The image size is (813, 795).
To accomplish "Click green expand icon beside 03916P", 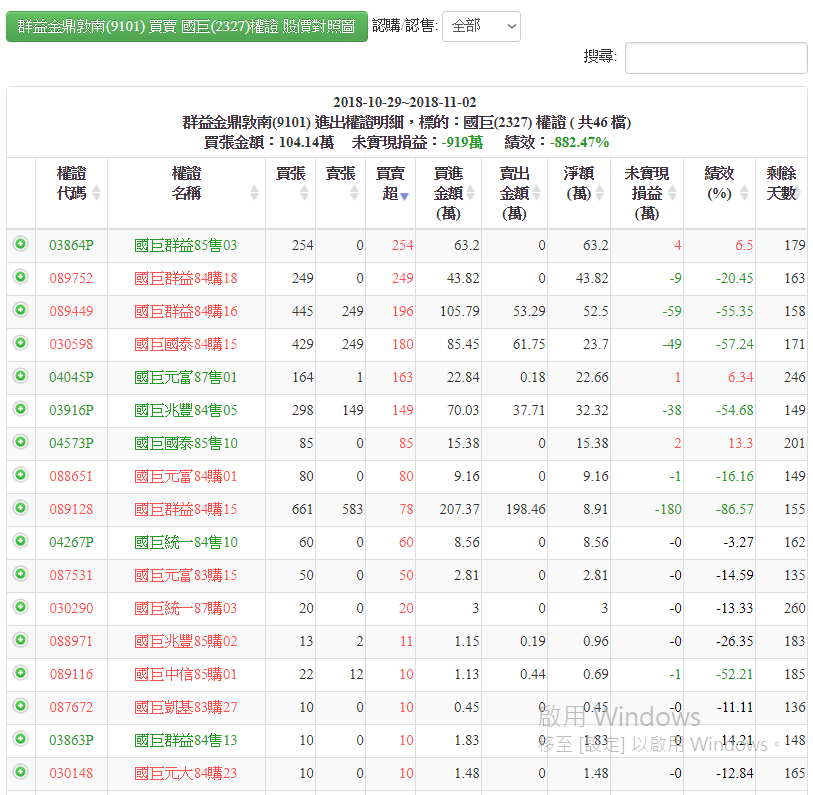I will pyautogui.click(x=20, y=410).
